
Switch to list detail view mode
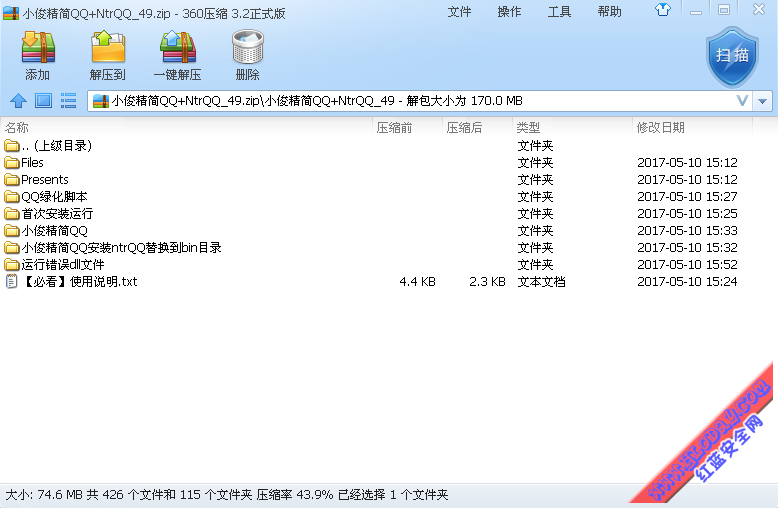click(x=68, y=101)
